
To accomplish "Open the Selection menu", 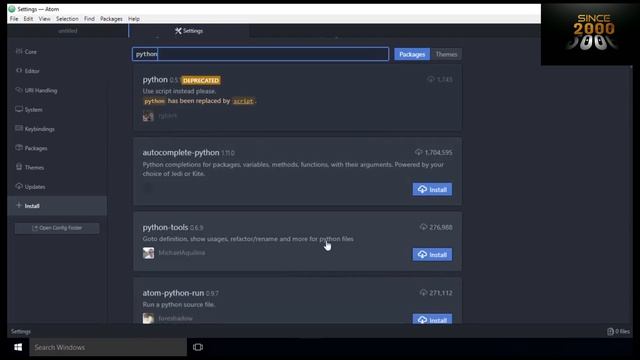I will (x=67, y=19).
